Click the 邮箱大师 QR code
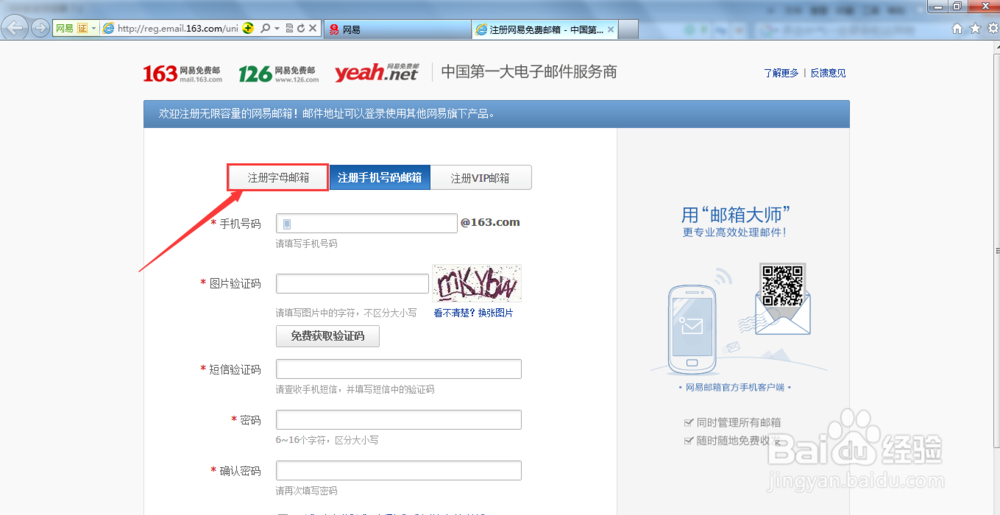This screenshot has height=515, width=1000. tap(783, 285)
